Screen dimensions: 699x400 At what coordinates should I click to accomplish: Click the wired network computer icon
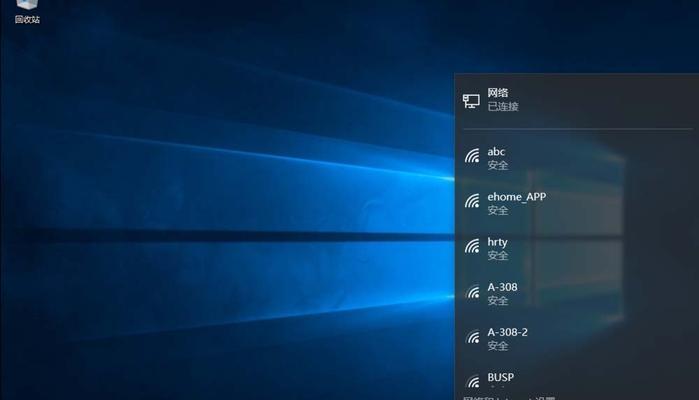[471, 101]
